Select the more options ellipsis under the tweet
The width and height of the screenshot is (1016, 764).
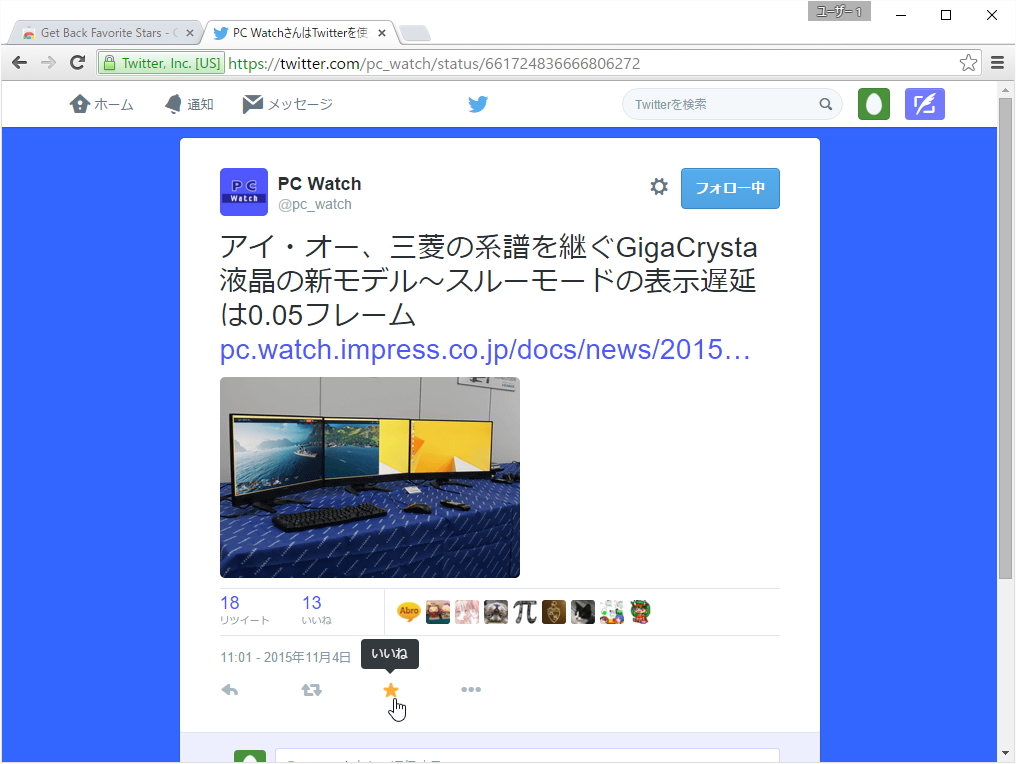click(471, 689)
